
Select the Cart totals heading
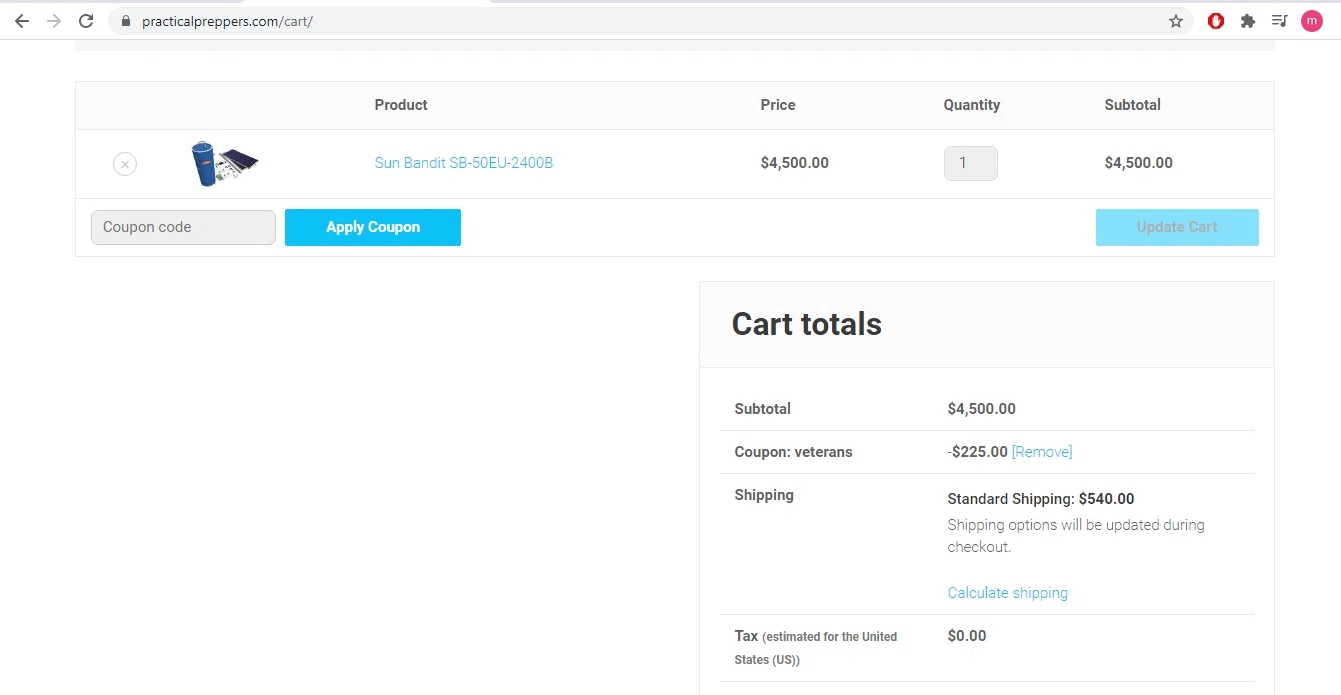click(807, 324)
